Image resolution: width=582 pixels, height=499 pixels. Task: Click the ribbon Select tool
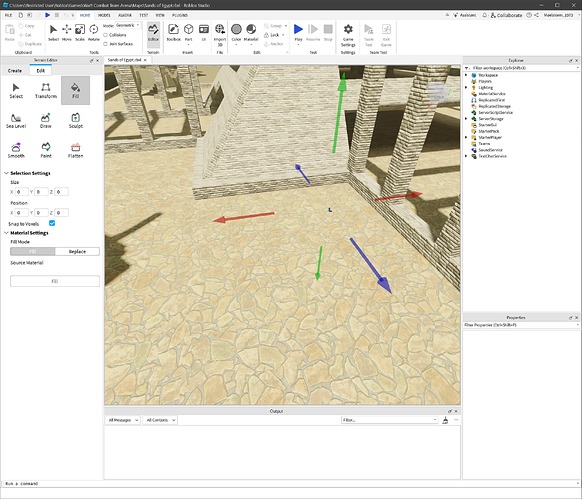53,32
